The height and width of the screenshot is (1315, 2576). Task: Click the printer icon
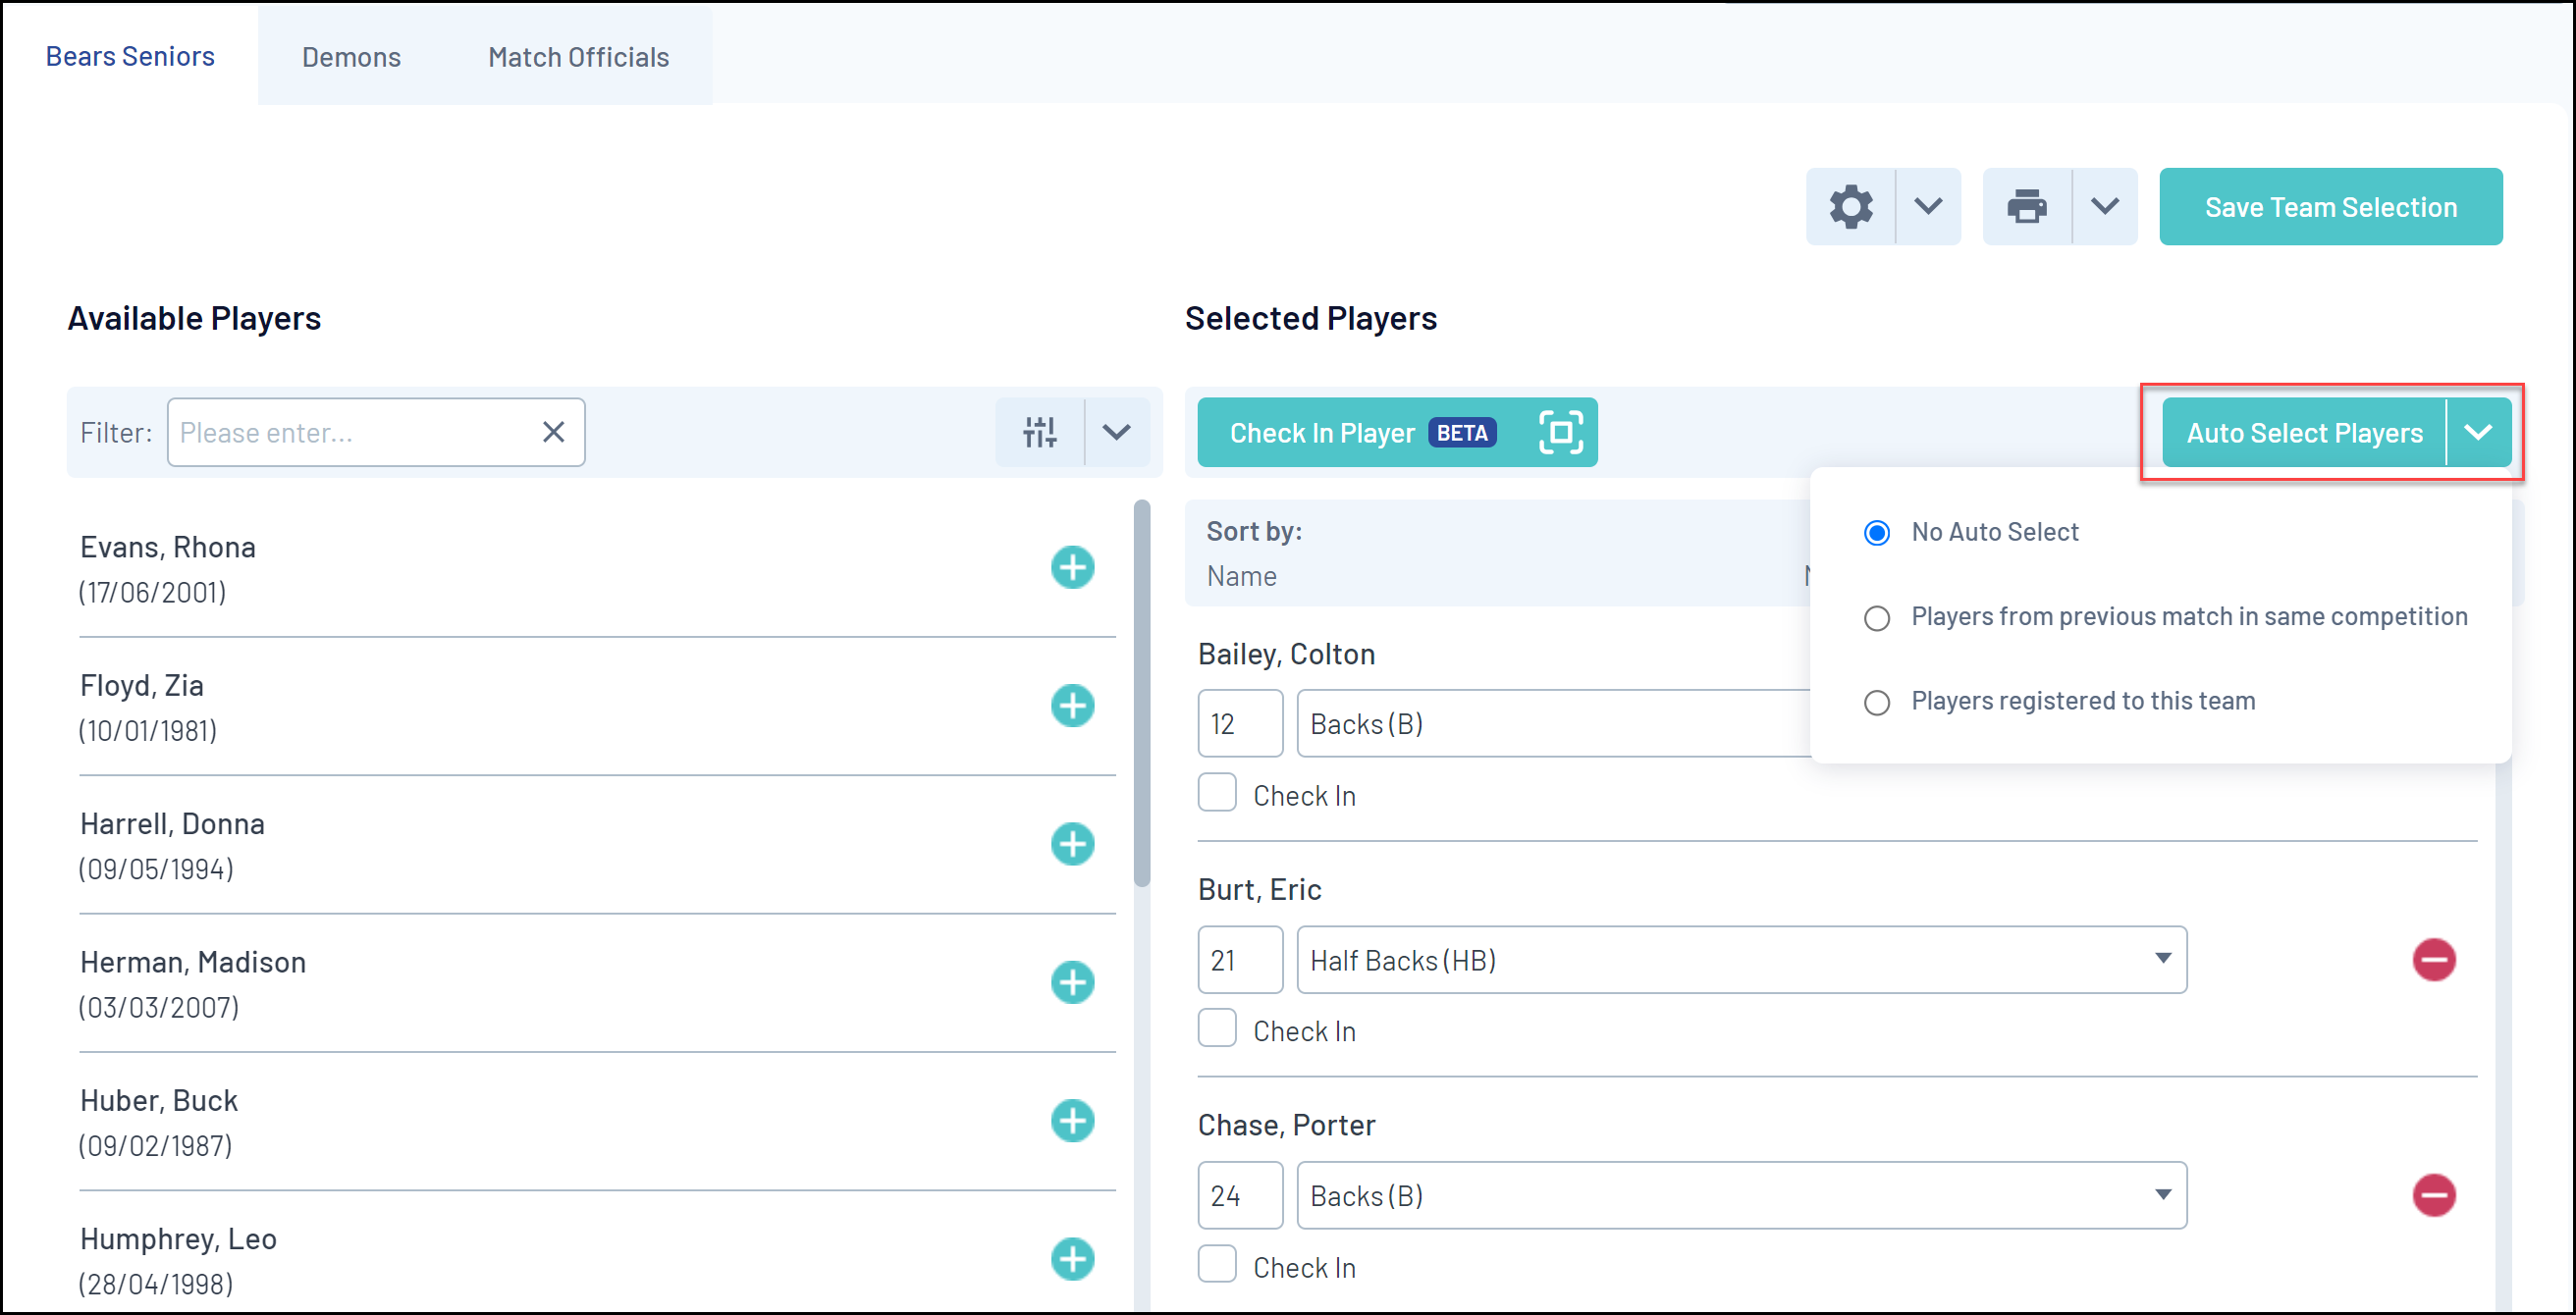pyautogui.click(x=2026, y=207)
